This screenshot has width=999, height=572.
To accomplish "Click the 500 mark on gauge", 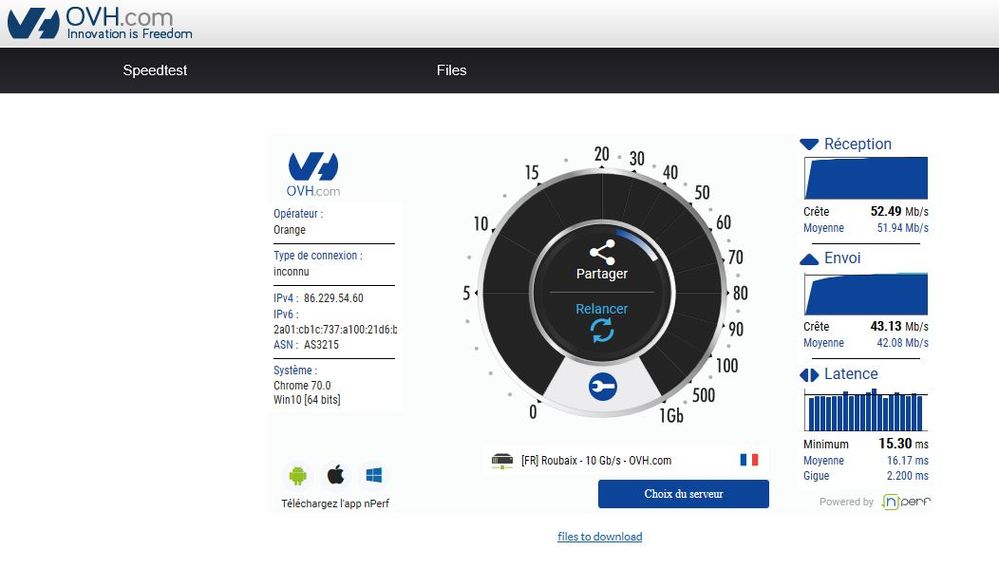I will pos(703,396).
